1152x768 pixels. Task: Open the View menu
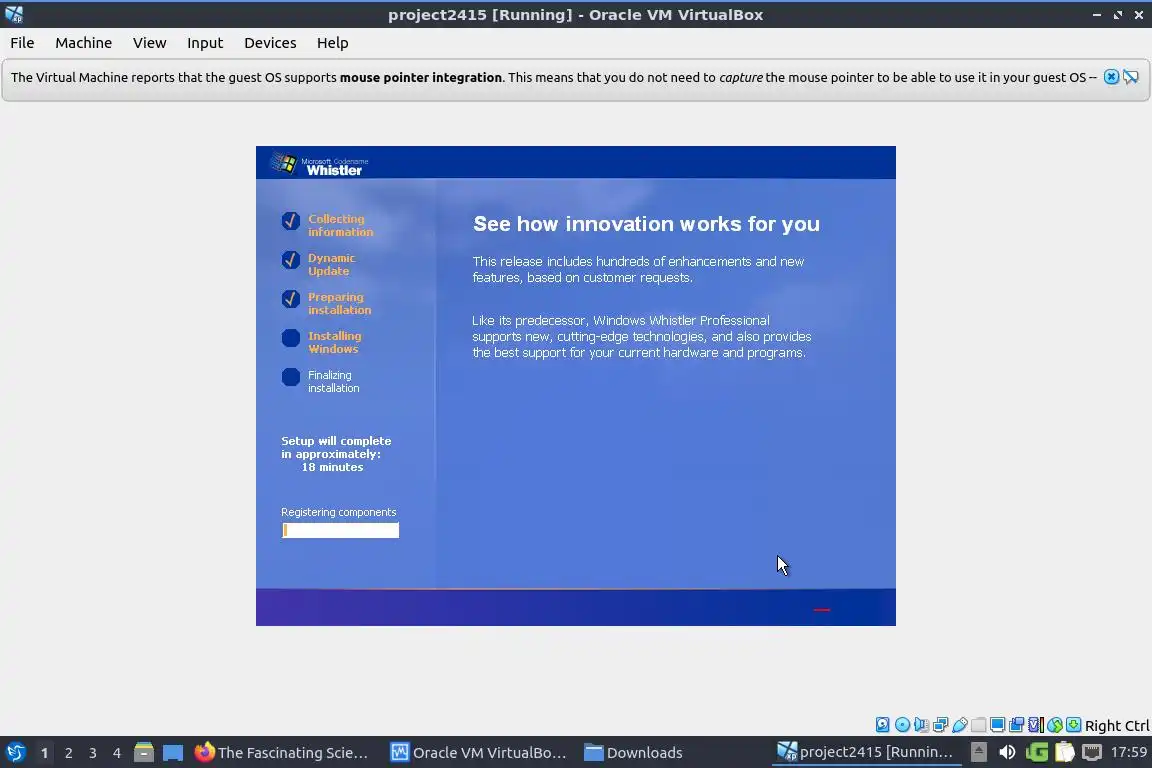point(149,43)
